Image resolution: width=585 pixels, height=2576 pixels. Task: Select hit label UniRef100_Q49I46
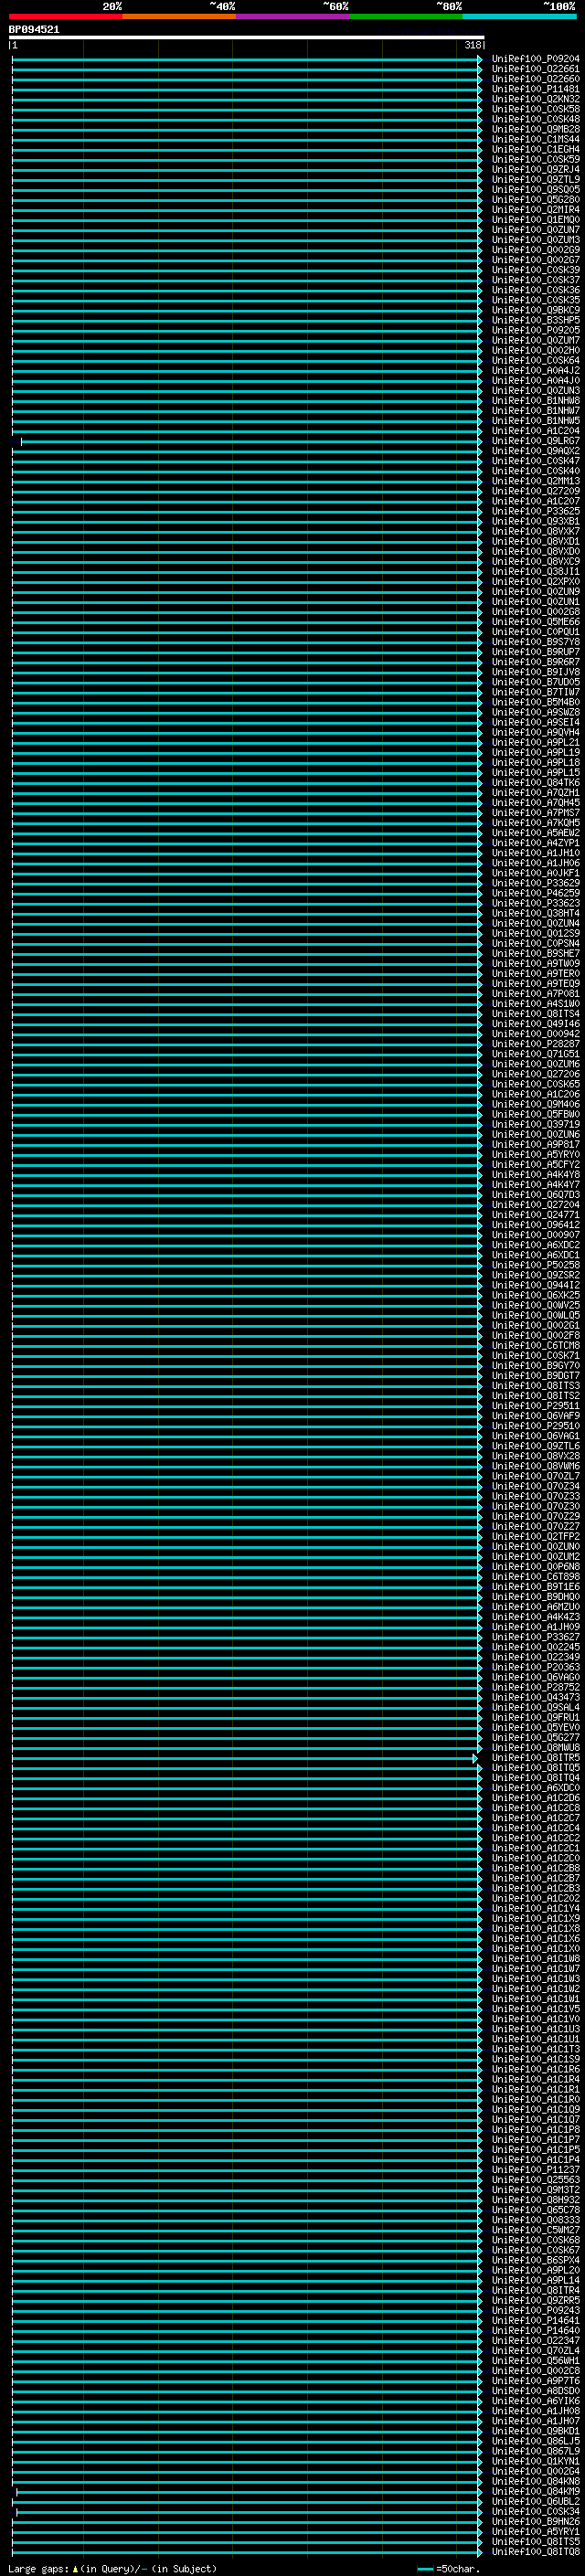(x=535, y=1024)
